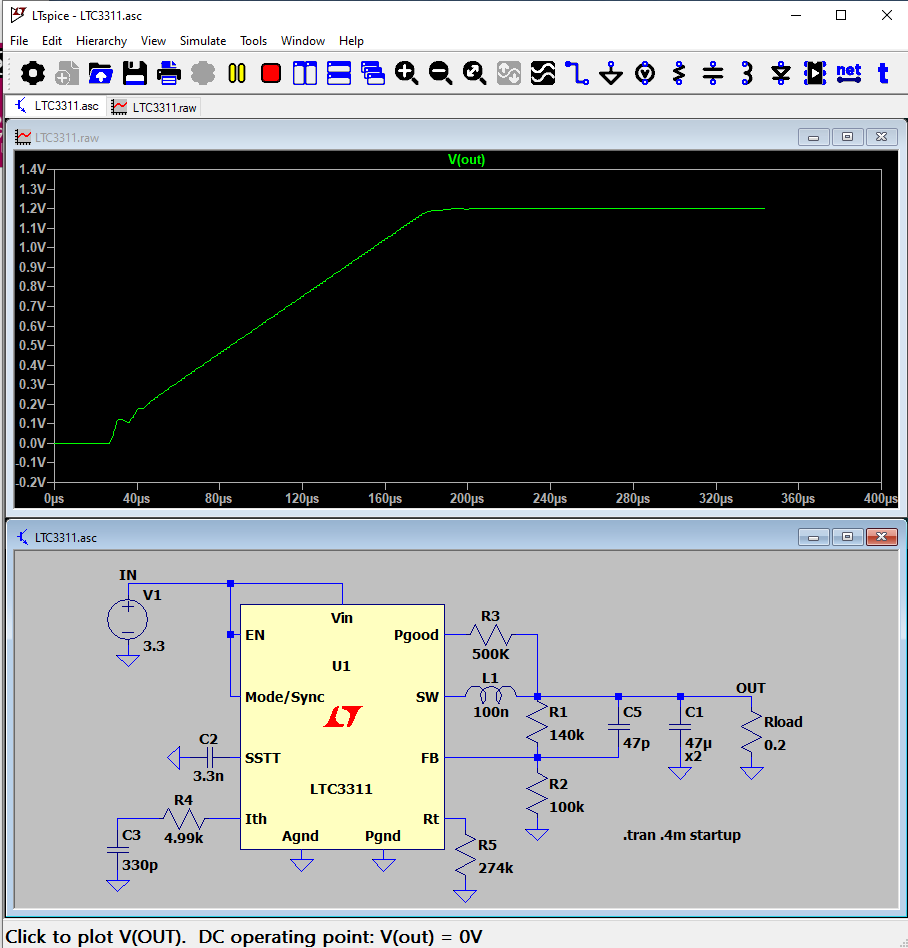This screenshot has height=948, width=908.
Task: Click the Zoom Out magnifier icon
Action: (440, 73)
